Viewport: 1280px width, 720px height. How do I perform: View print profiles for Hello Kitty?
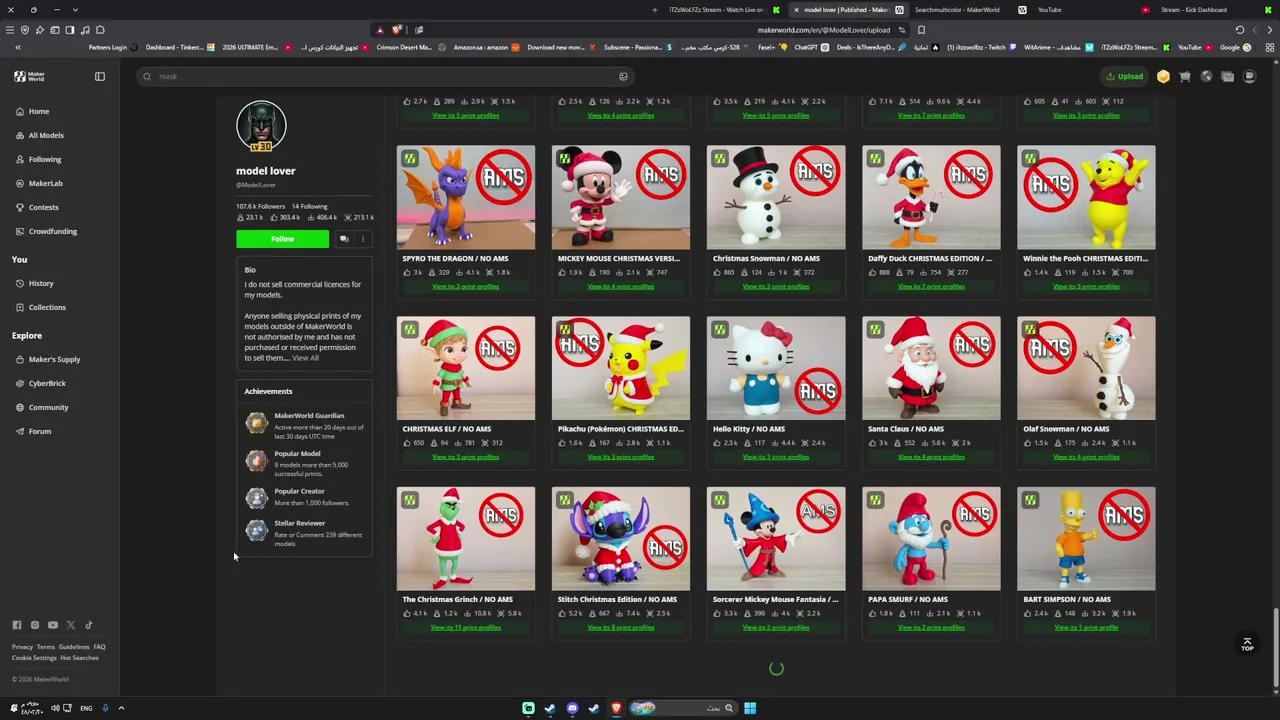coord(775,457)
